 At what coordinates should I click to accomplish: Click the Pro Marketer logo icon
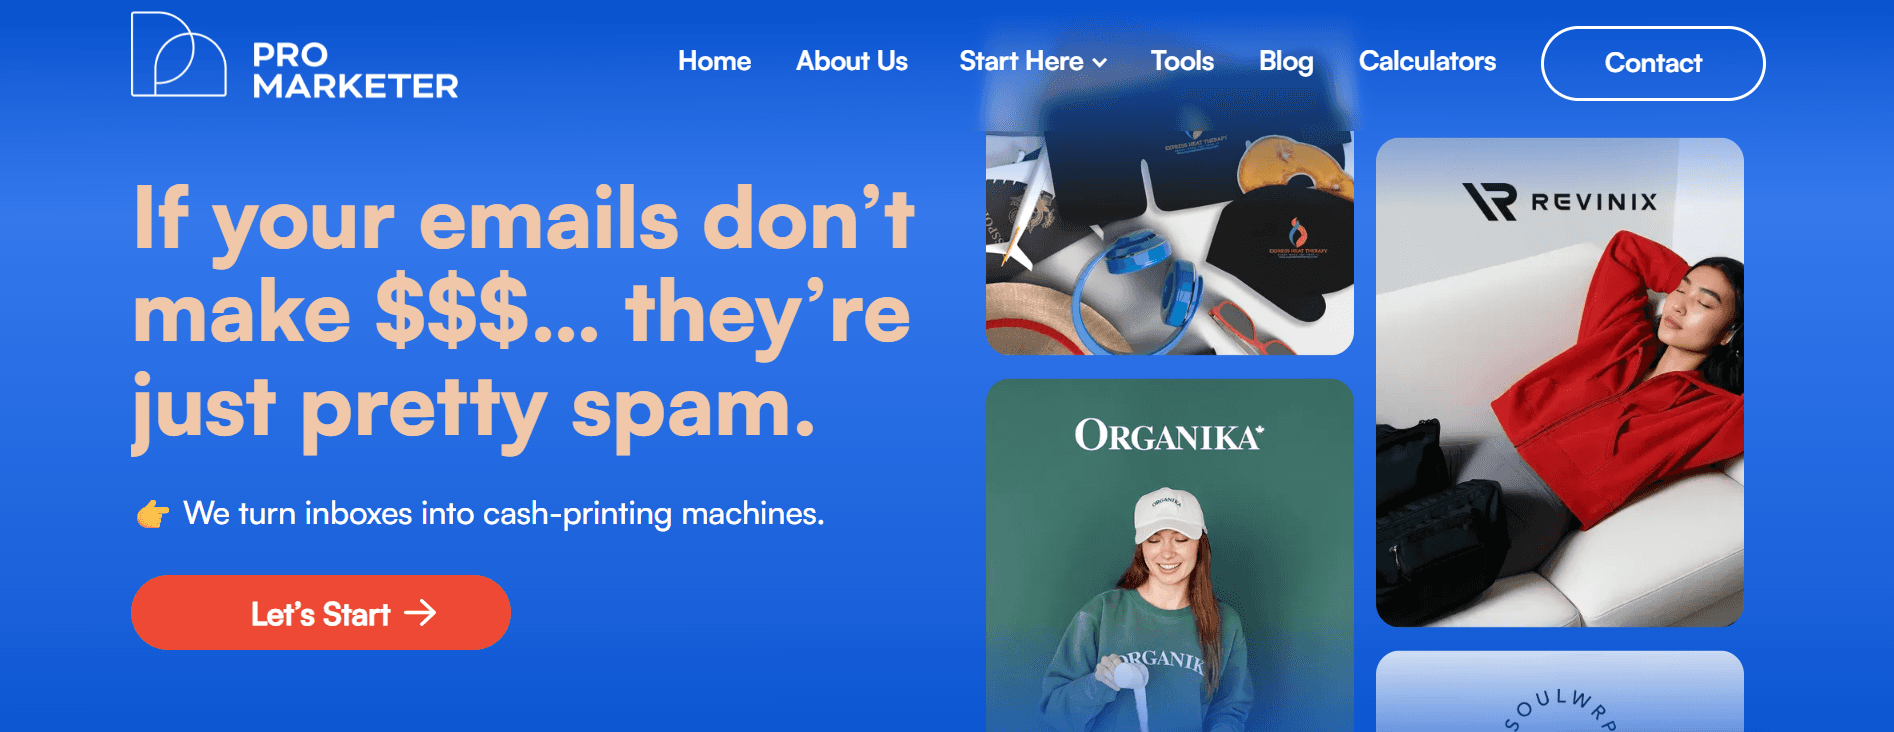click(x=178, y=55)
